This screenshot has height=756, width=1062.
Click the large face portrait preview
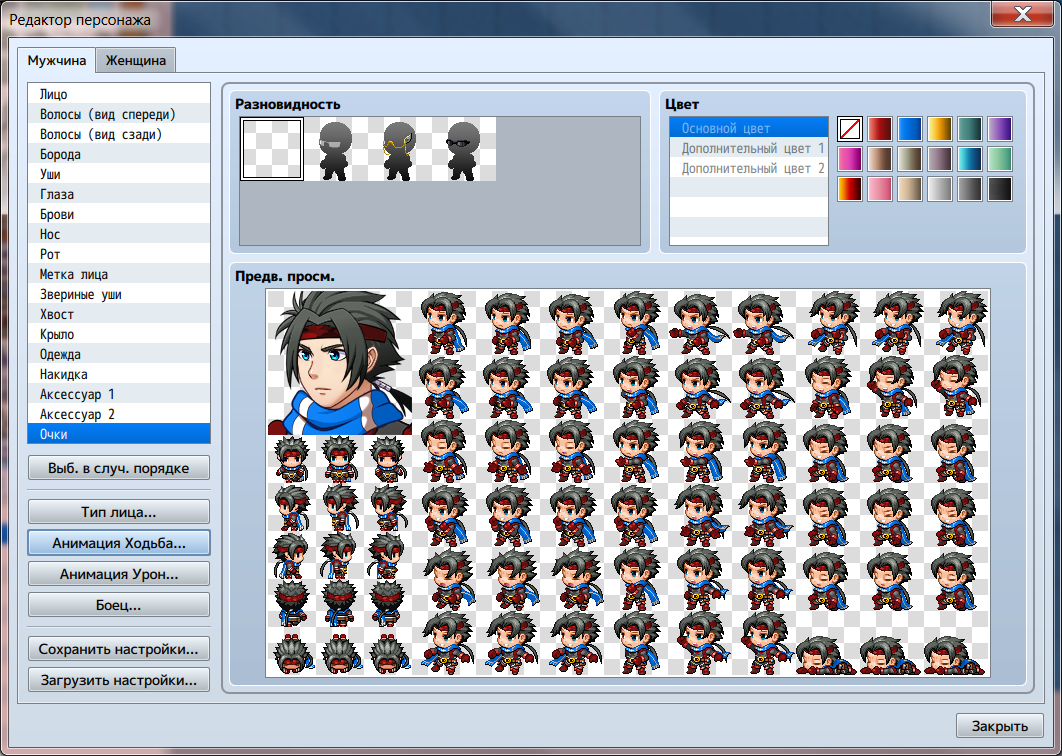(339, 362)
